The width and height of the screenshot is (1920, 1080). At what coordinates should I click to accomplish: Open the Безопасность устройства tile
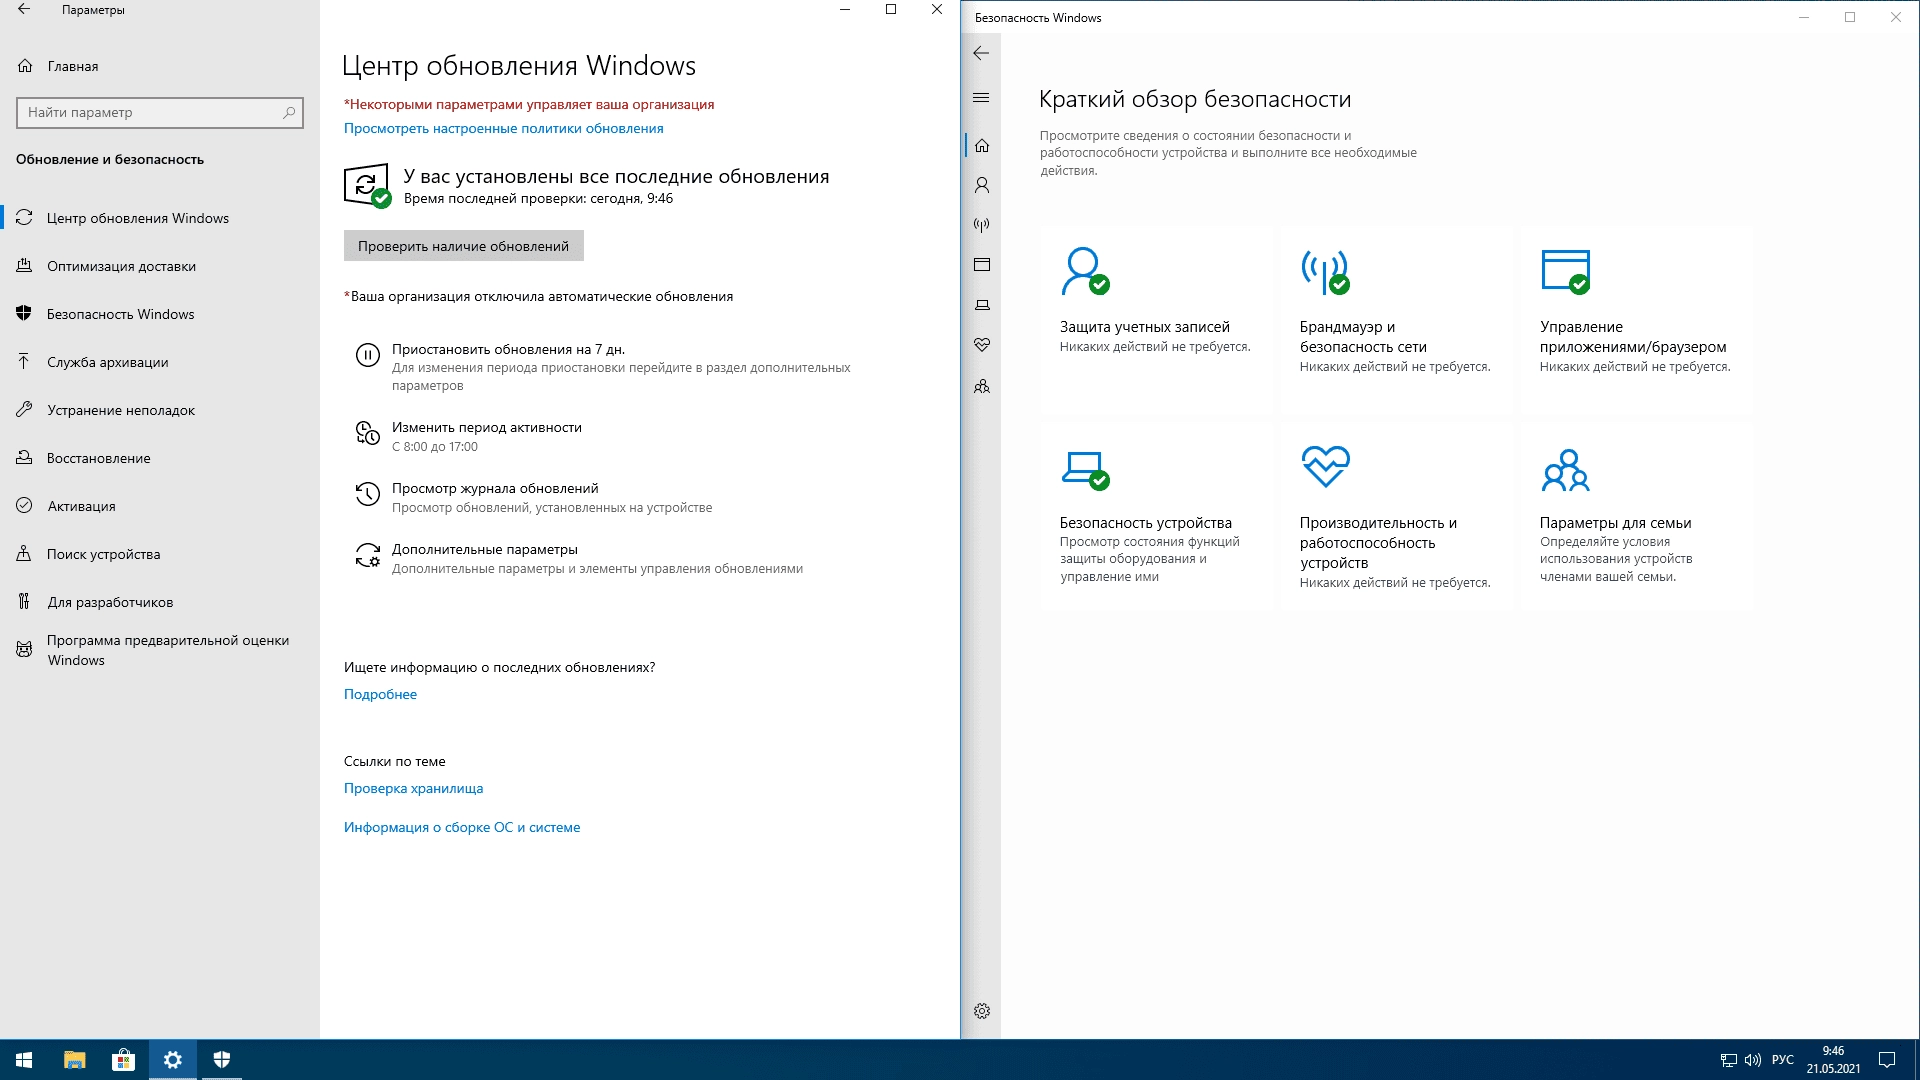tap(1156, 516)
